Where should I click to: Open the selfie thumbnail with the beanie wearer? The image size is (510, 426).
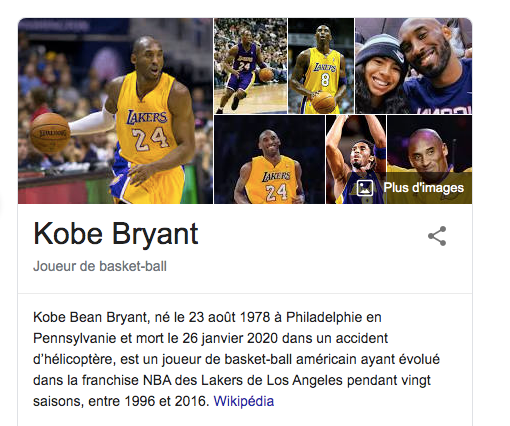tap(414, 66)
